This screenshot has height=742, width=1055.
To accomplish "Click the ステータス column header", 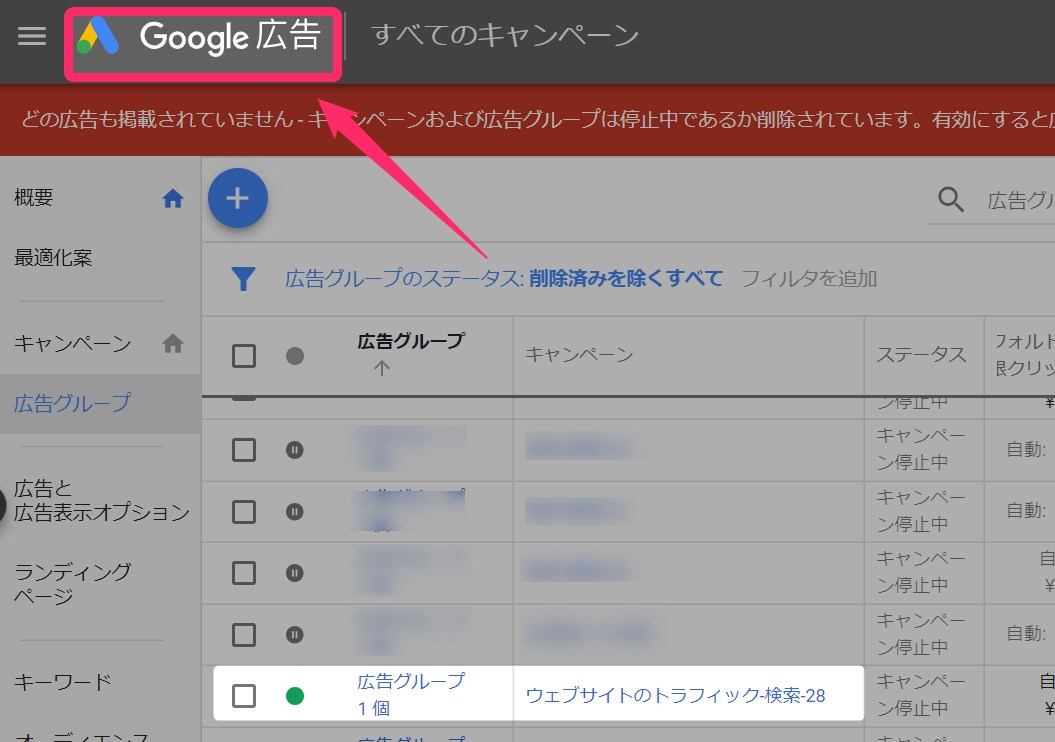I will pyautogui.click(x=921, y=355).
